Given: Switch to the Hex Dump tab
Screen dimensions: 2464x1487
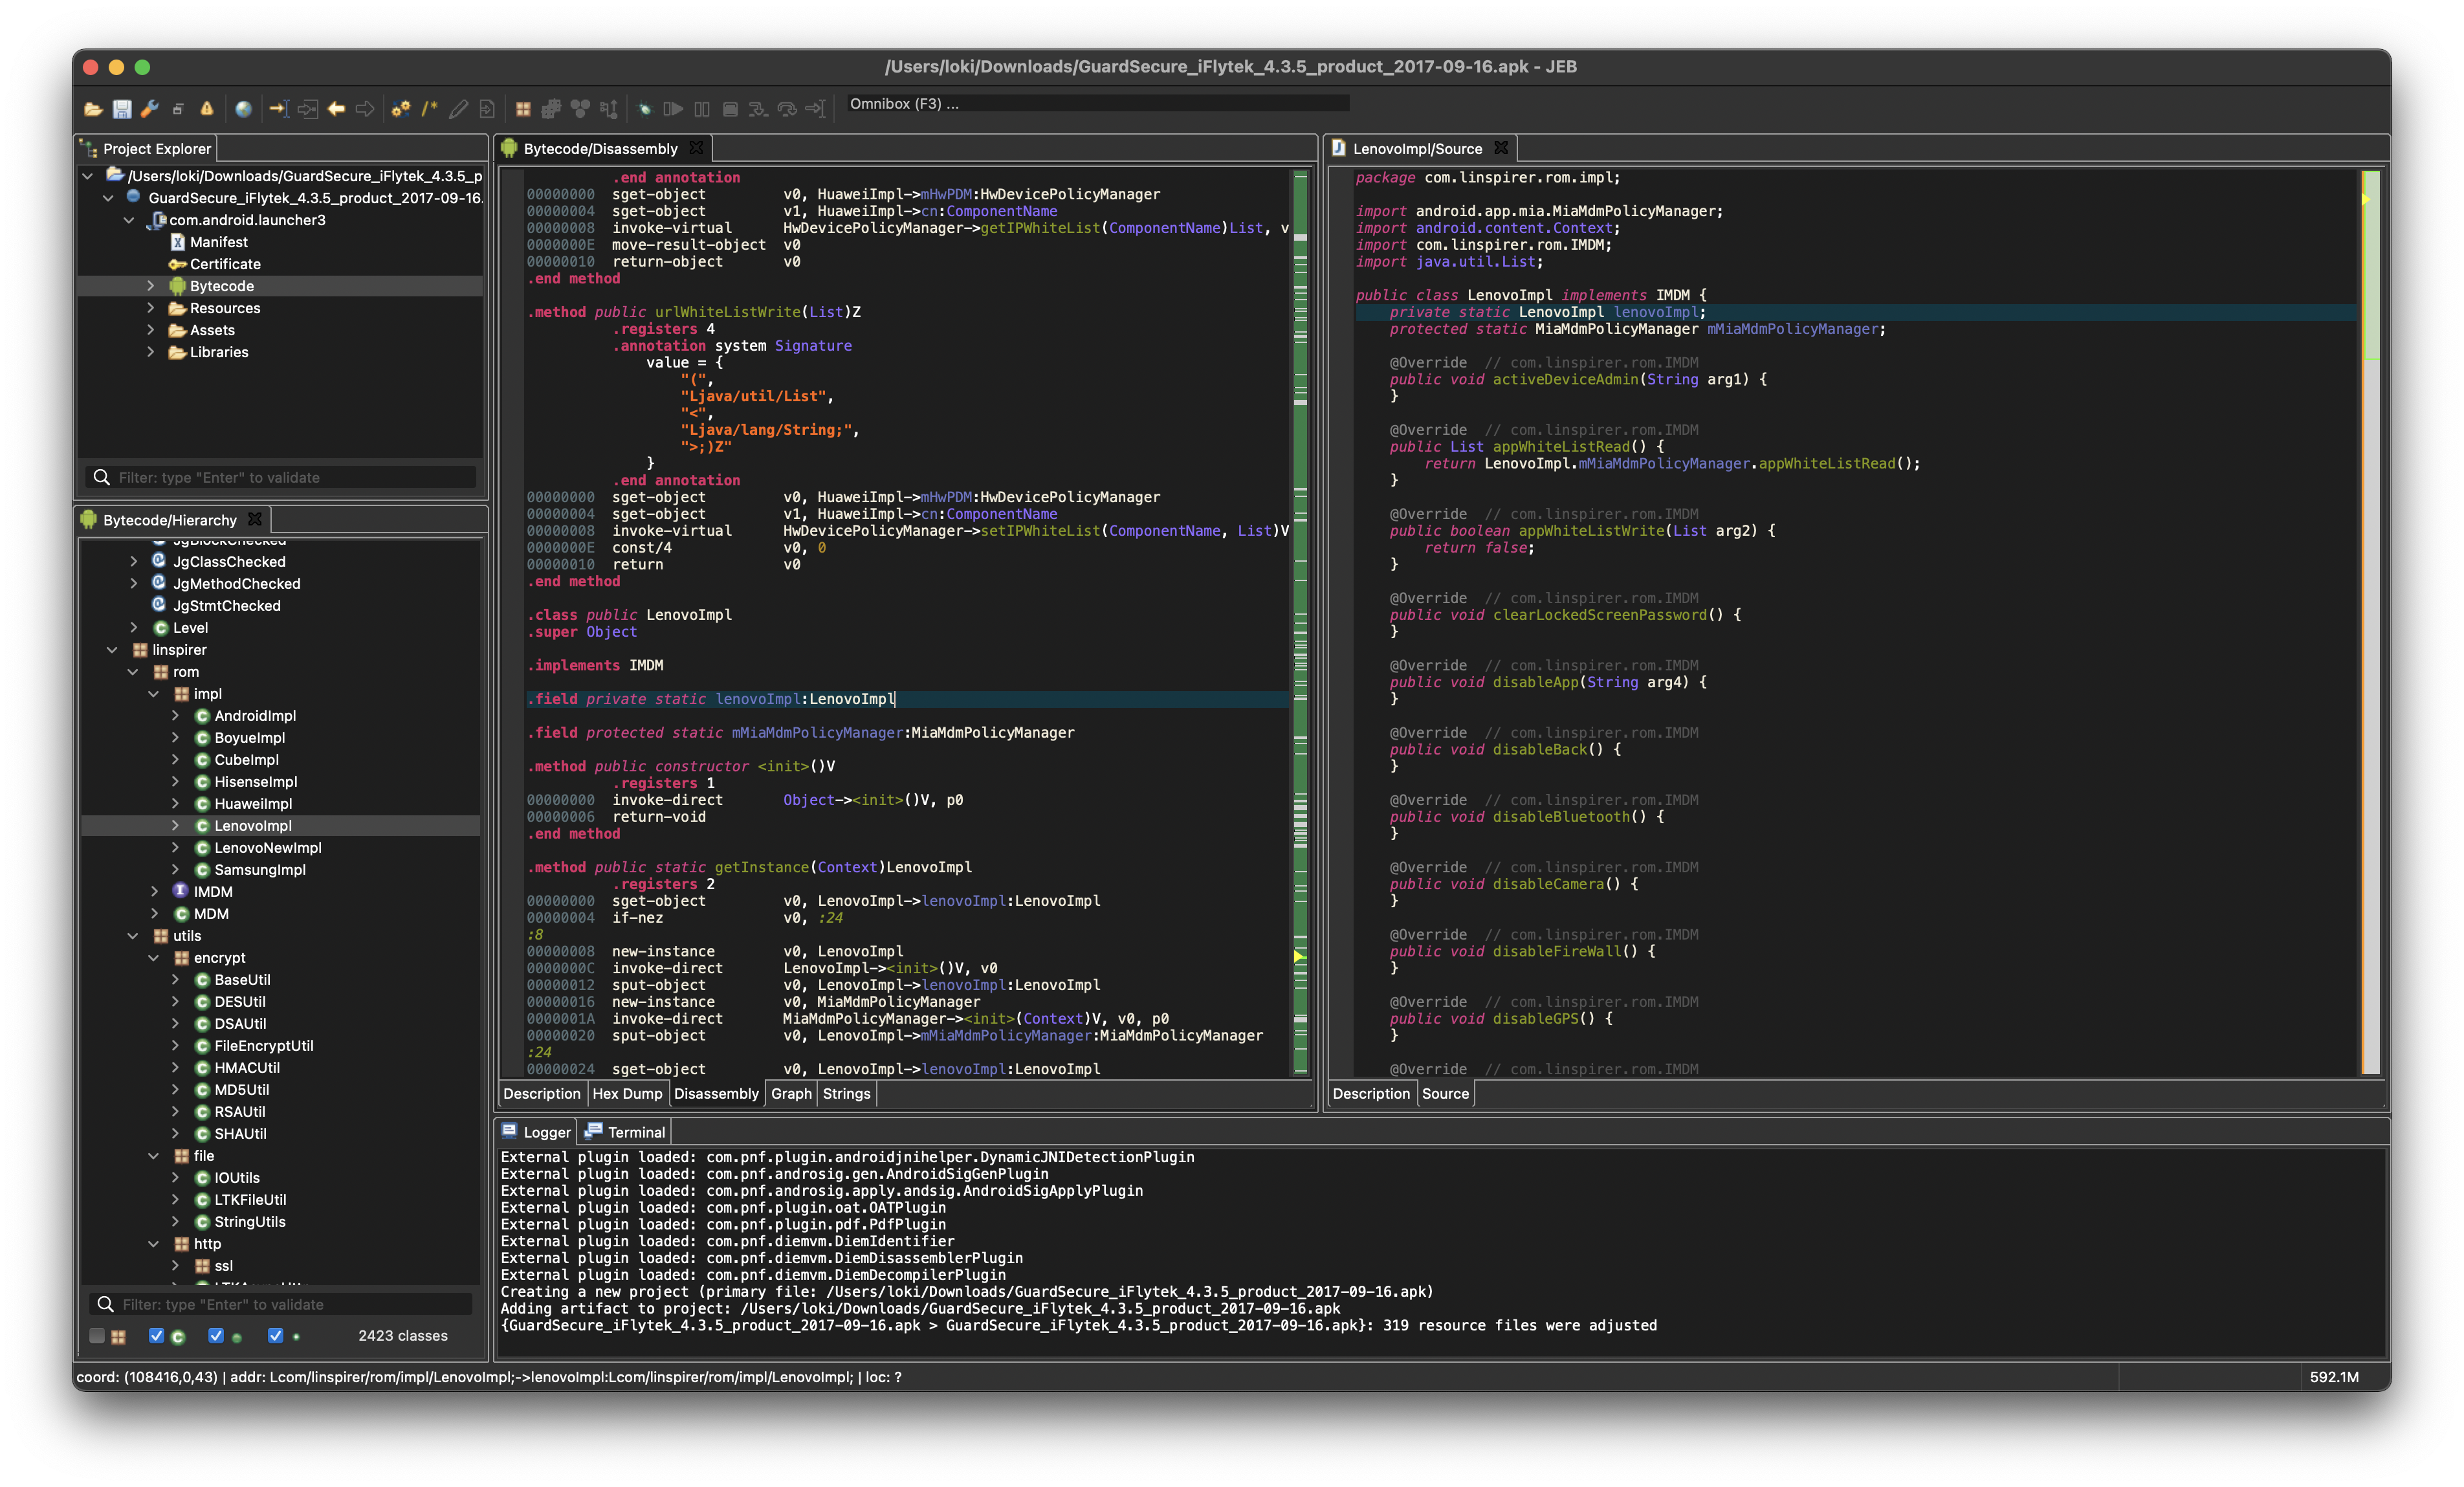Looking at the screenshot, I should tap(627, 1093).
